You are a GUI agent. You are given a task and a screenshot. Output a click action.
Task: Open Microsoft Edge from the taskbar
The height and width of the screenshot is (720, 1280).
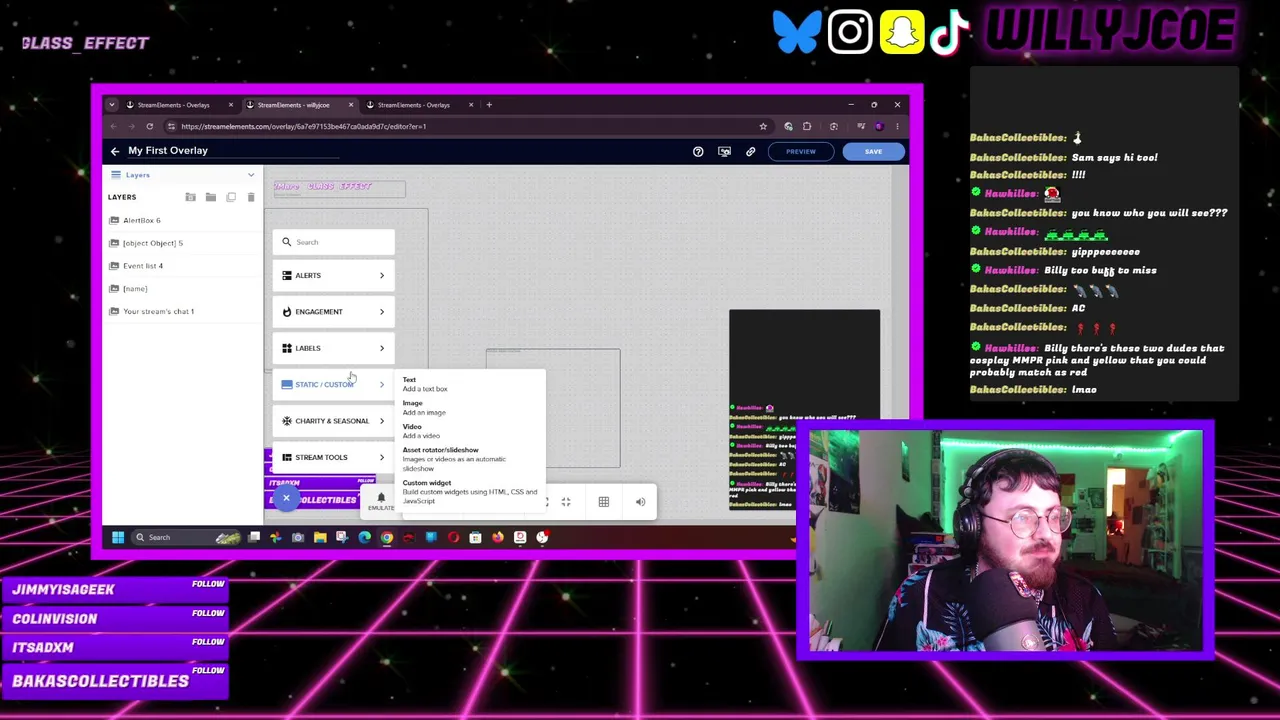pyautogui.click(x=365, y=538)
